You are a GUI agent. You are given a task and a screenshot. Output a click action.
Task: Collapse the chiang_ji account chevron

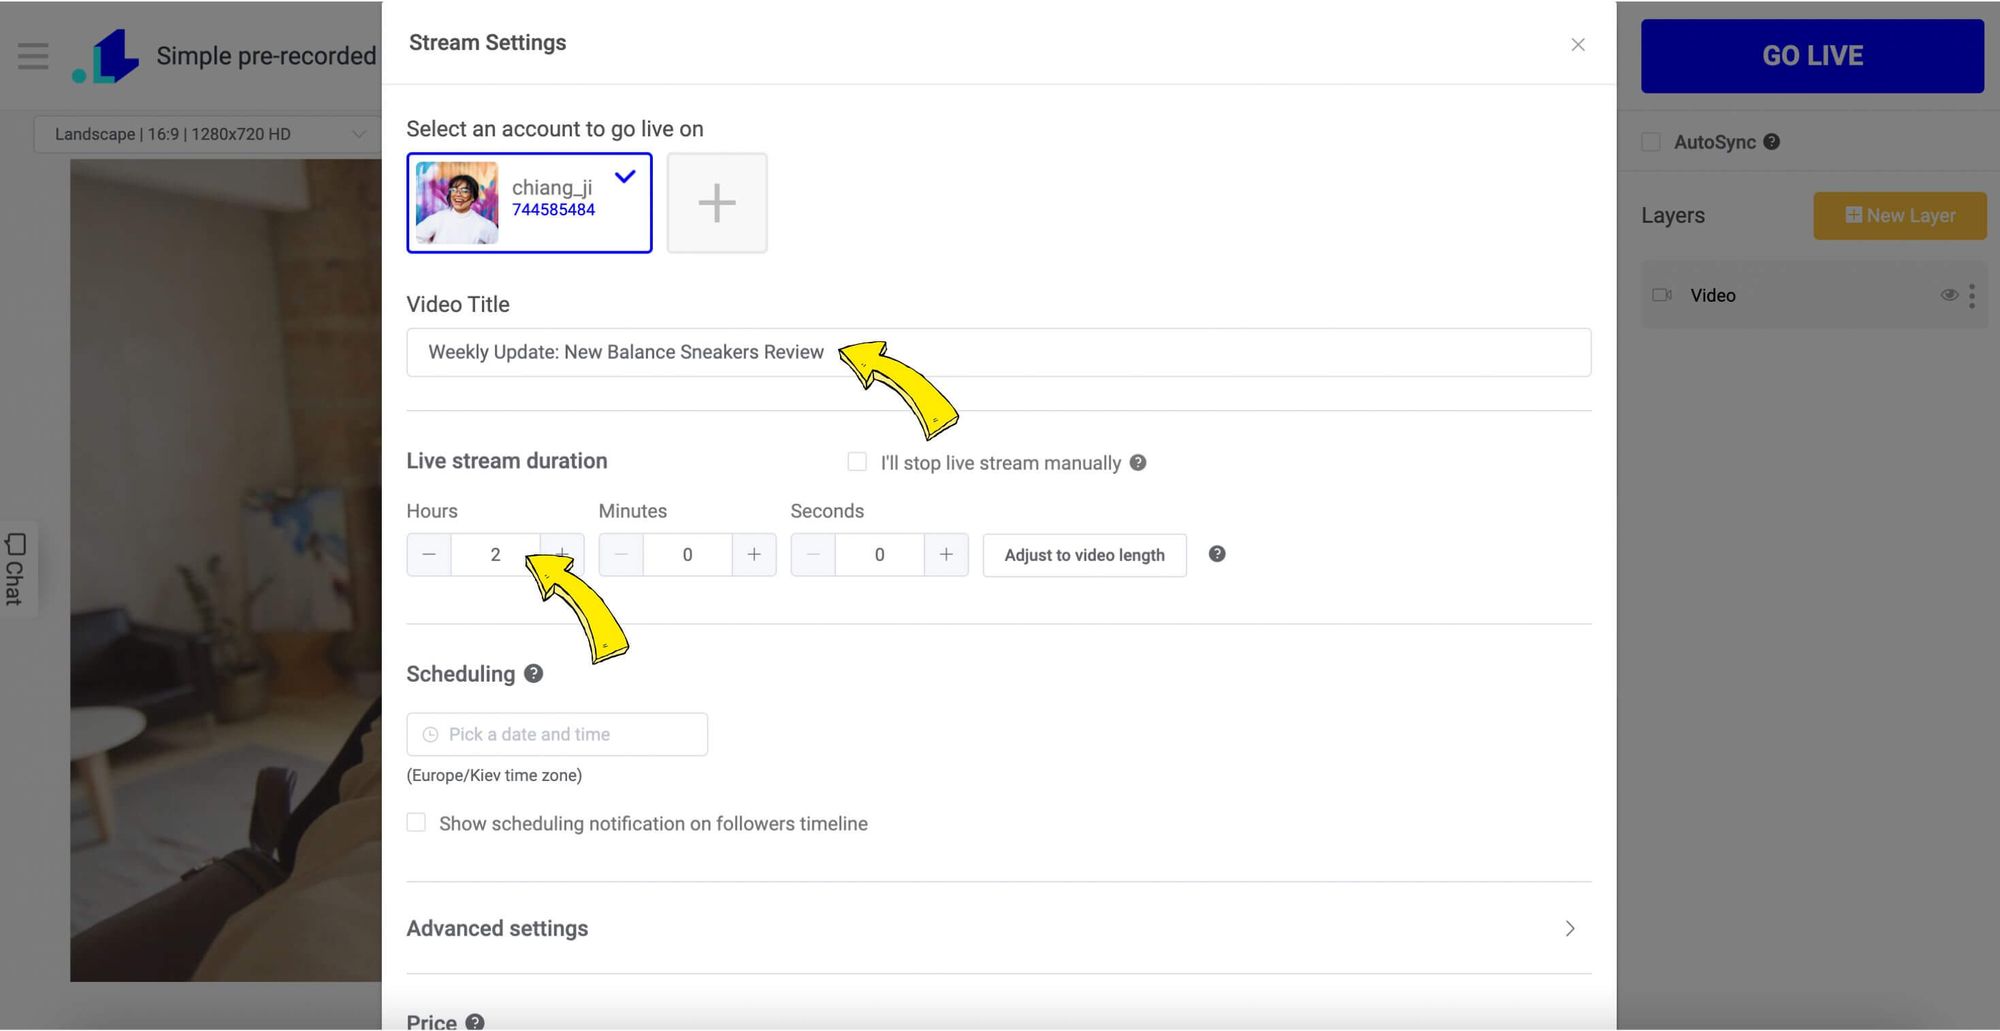tap(625, 175)
